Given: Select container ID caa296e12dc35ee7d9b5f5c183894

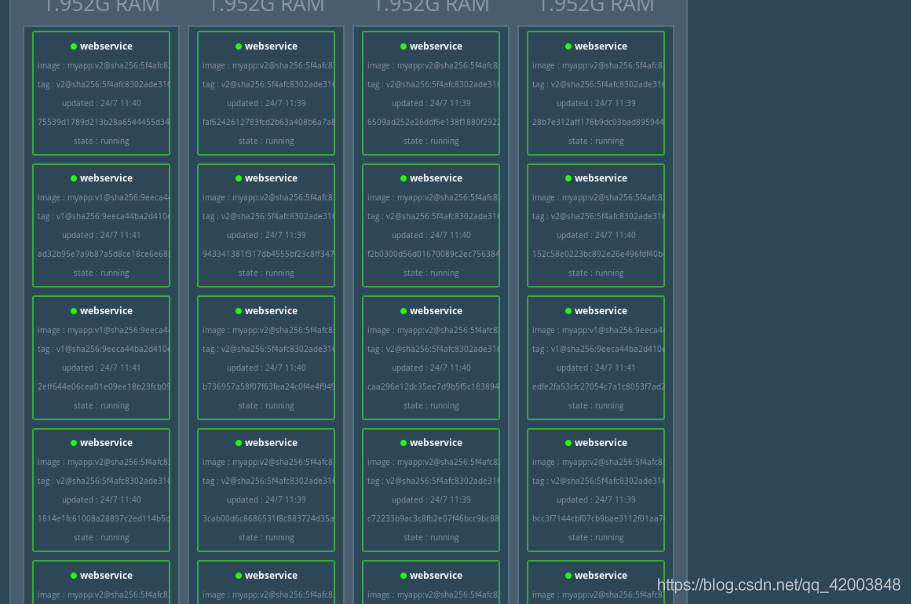Looking at the screenshot, I should tap(433, 386).
